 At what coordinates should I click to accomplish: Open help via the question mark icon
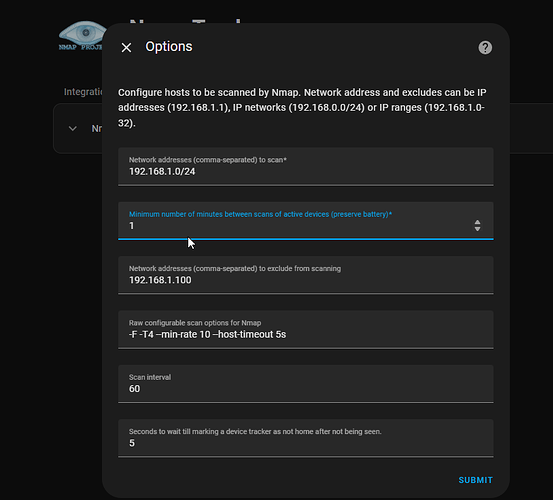[485, 48]
